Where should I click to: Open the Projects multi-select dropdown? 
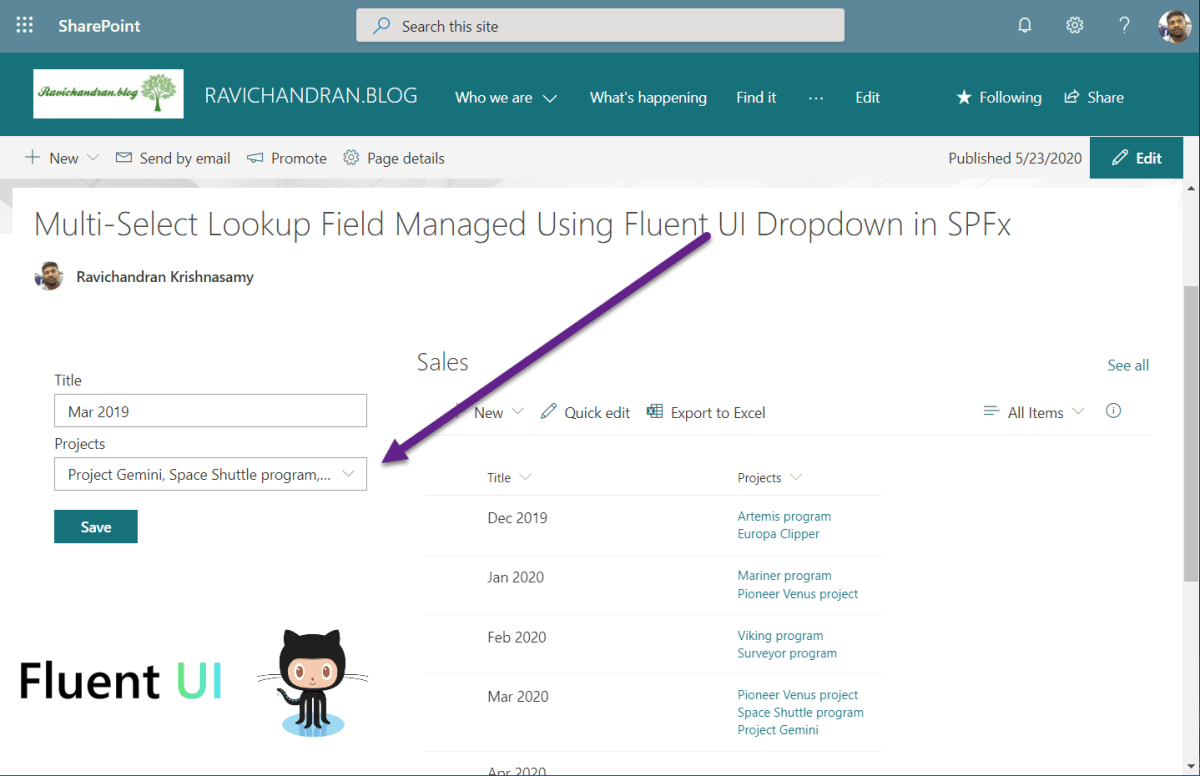210,474
